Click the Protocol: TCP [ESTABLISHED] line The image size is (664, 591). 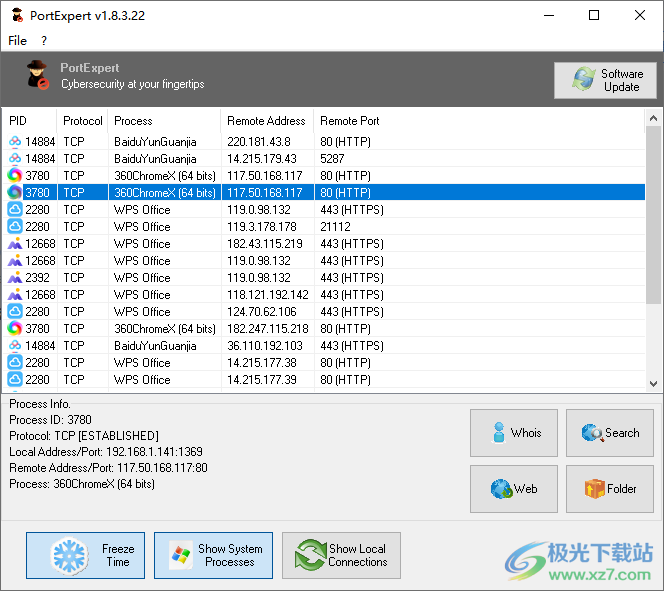tap(84, 436)
